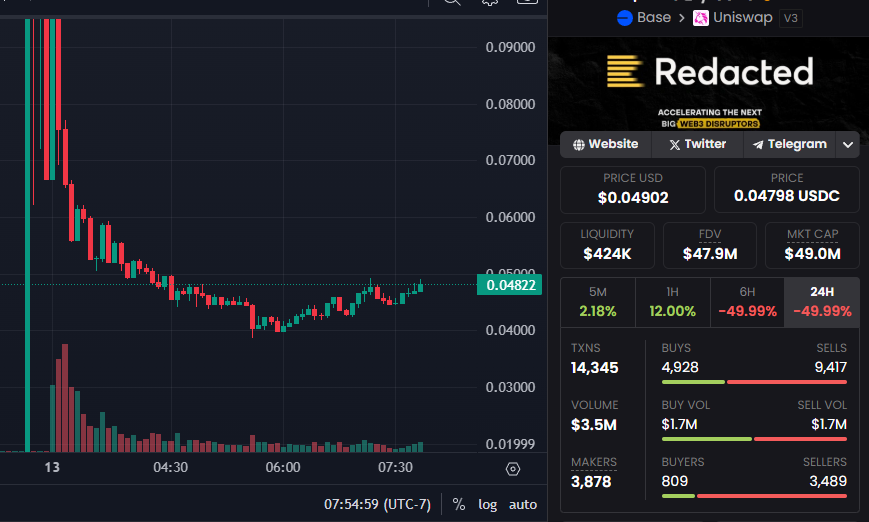Click the Uniswap DEX link
This screenshot has width=869, height=522.
point(733,18)
